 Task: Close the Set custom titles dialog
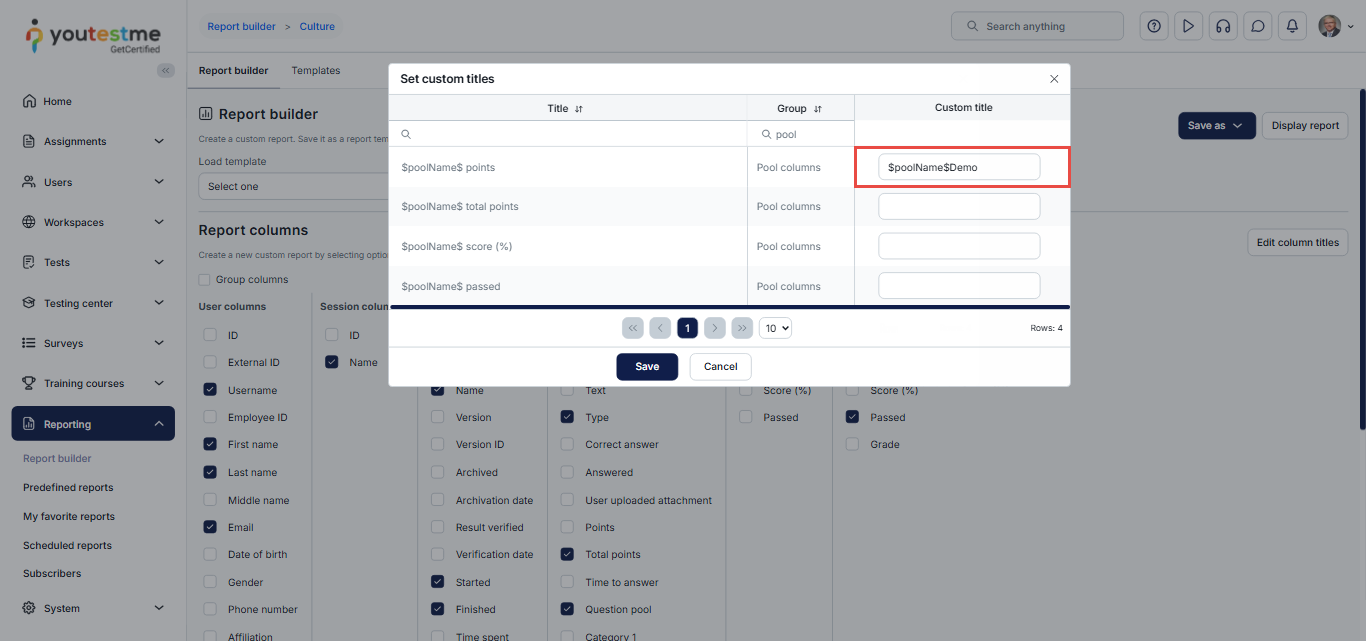1053,79
